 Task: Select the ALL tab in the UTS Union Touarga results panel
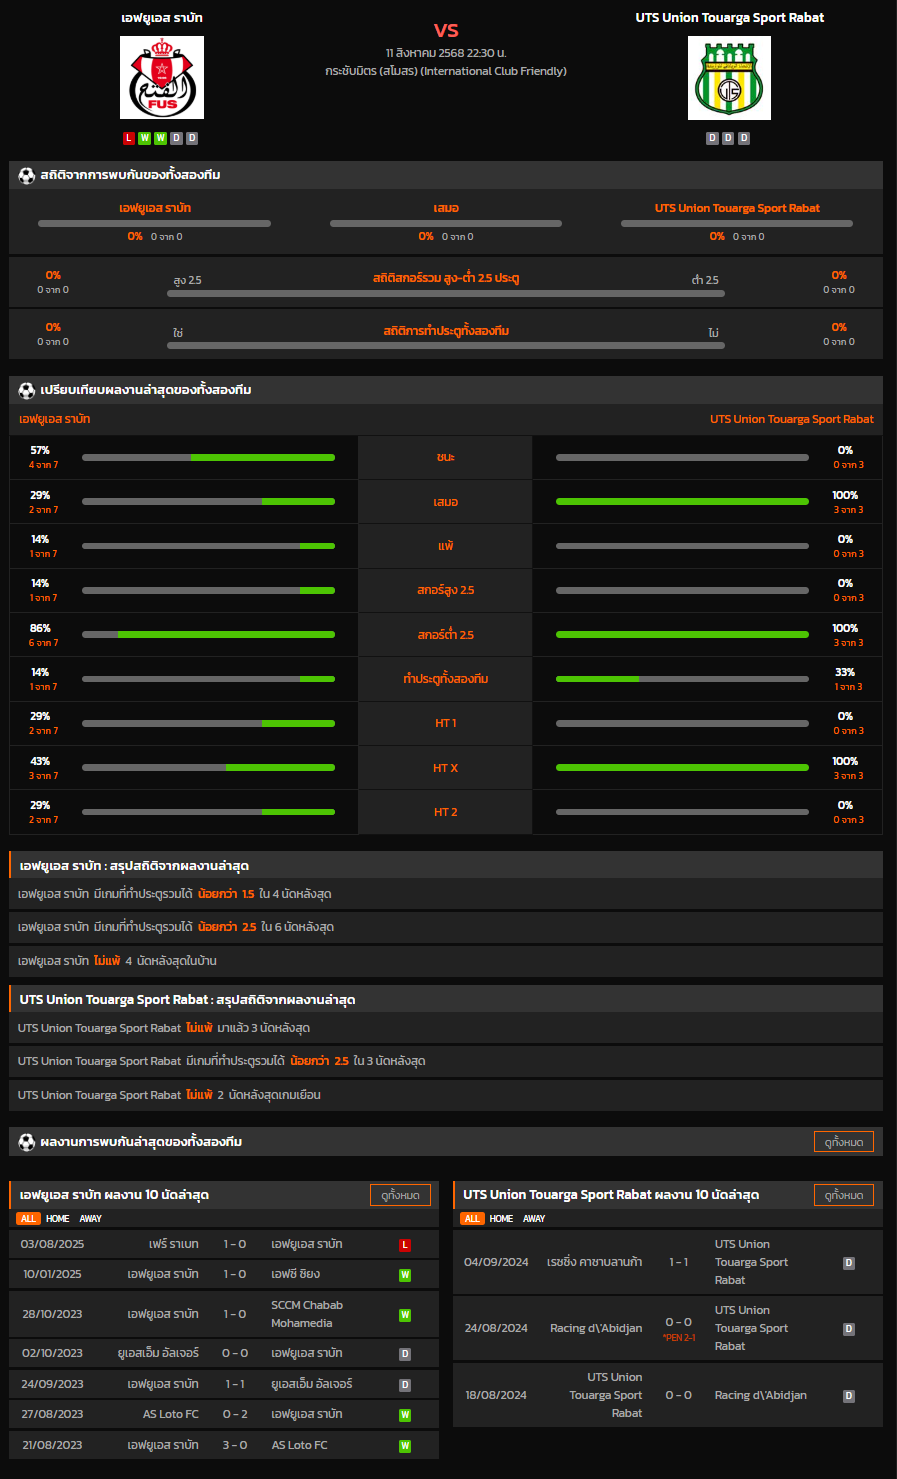472,1219
